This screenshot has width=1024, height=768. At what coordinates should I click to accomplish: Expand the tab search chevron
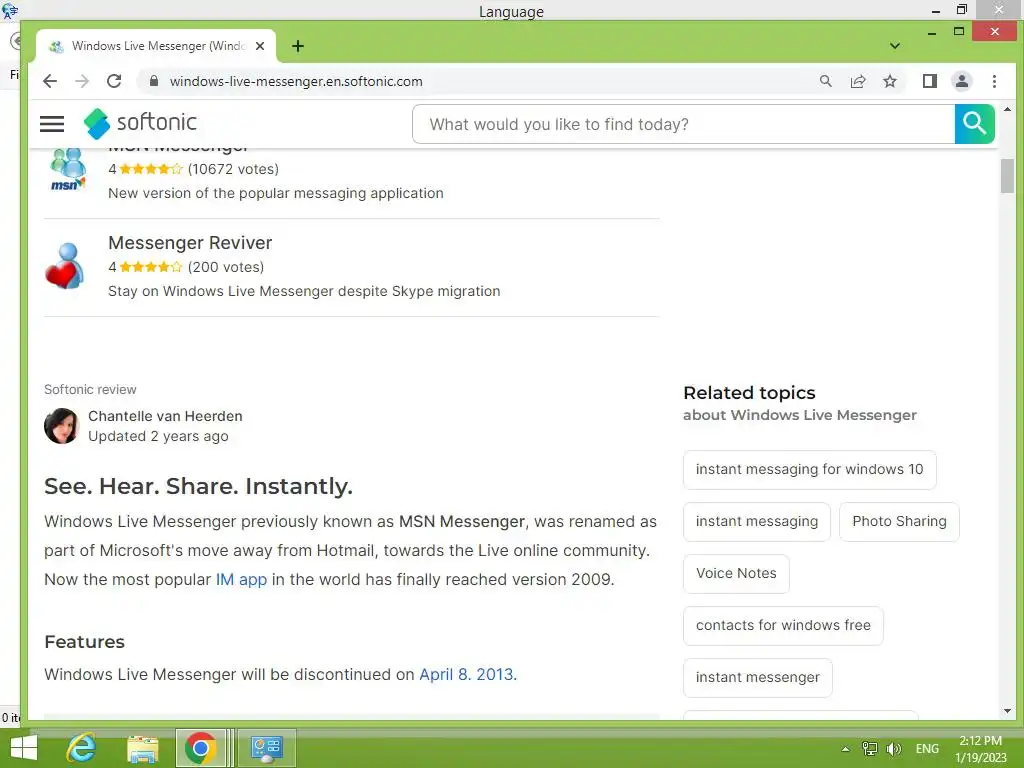[895, 46]
